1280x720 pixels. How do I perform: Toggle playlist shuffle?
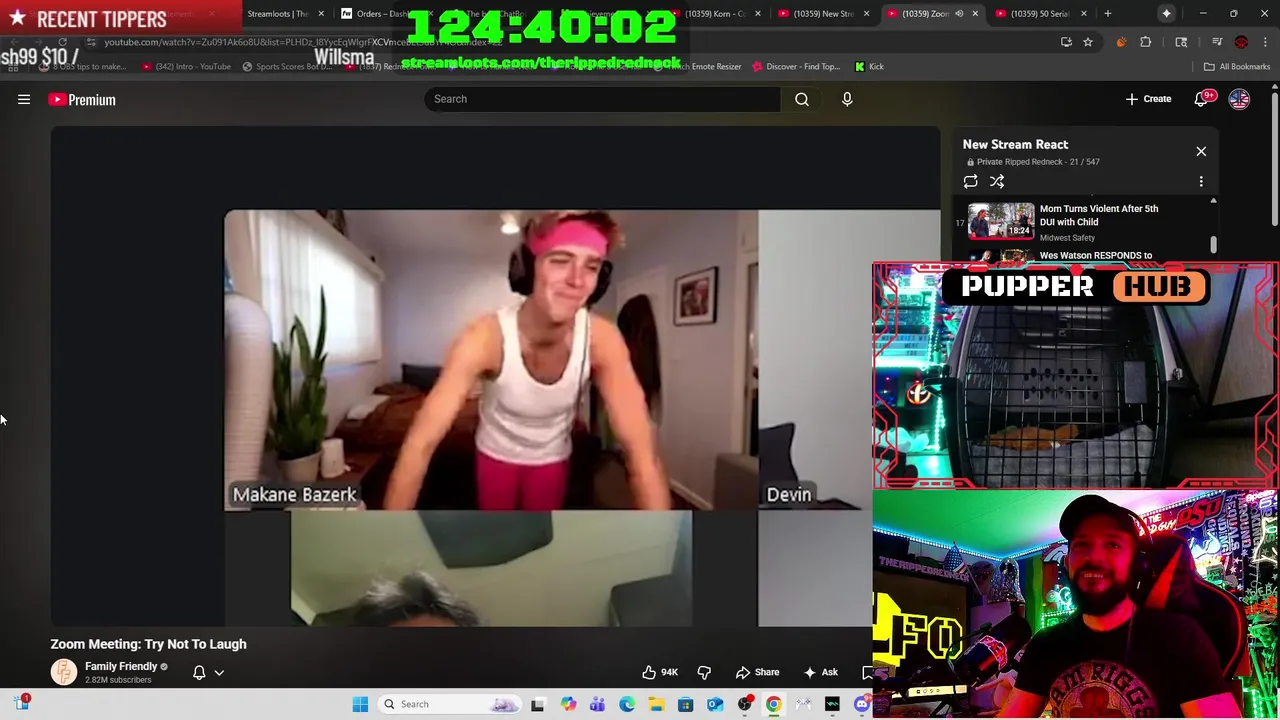997,181
